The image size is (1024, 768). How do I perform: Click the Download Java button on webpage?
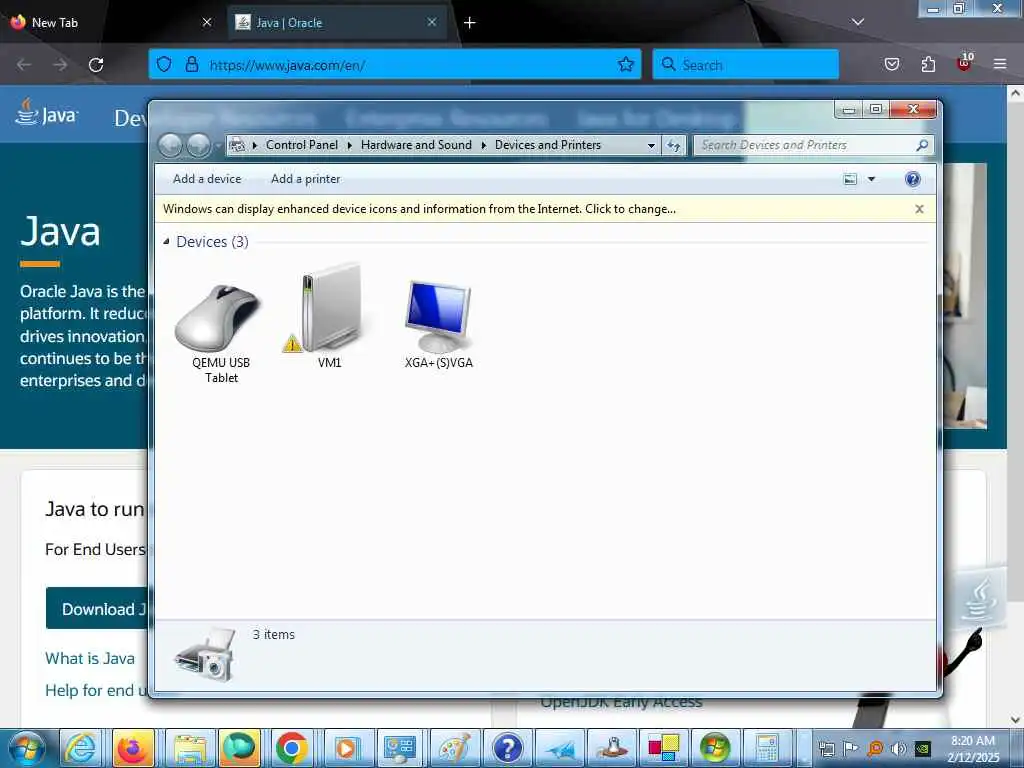coord(99,608)
